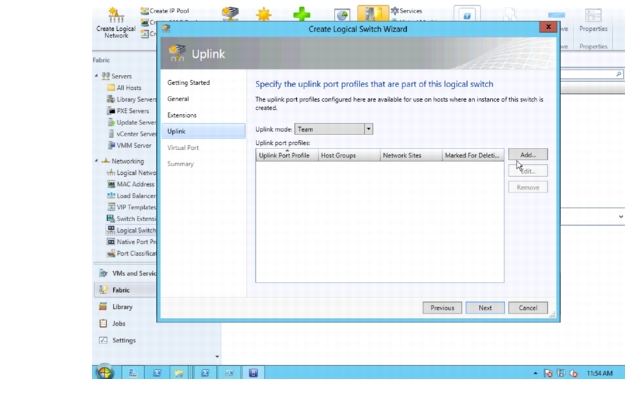
Task: Click the Cancel button
Action: (x=528, y=308)
